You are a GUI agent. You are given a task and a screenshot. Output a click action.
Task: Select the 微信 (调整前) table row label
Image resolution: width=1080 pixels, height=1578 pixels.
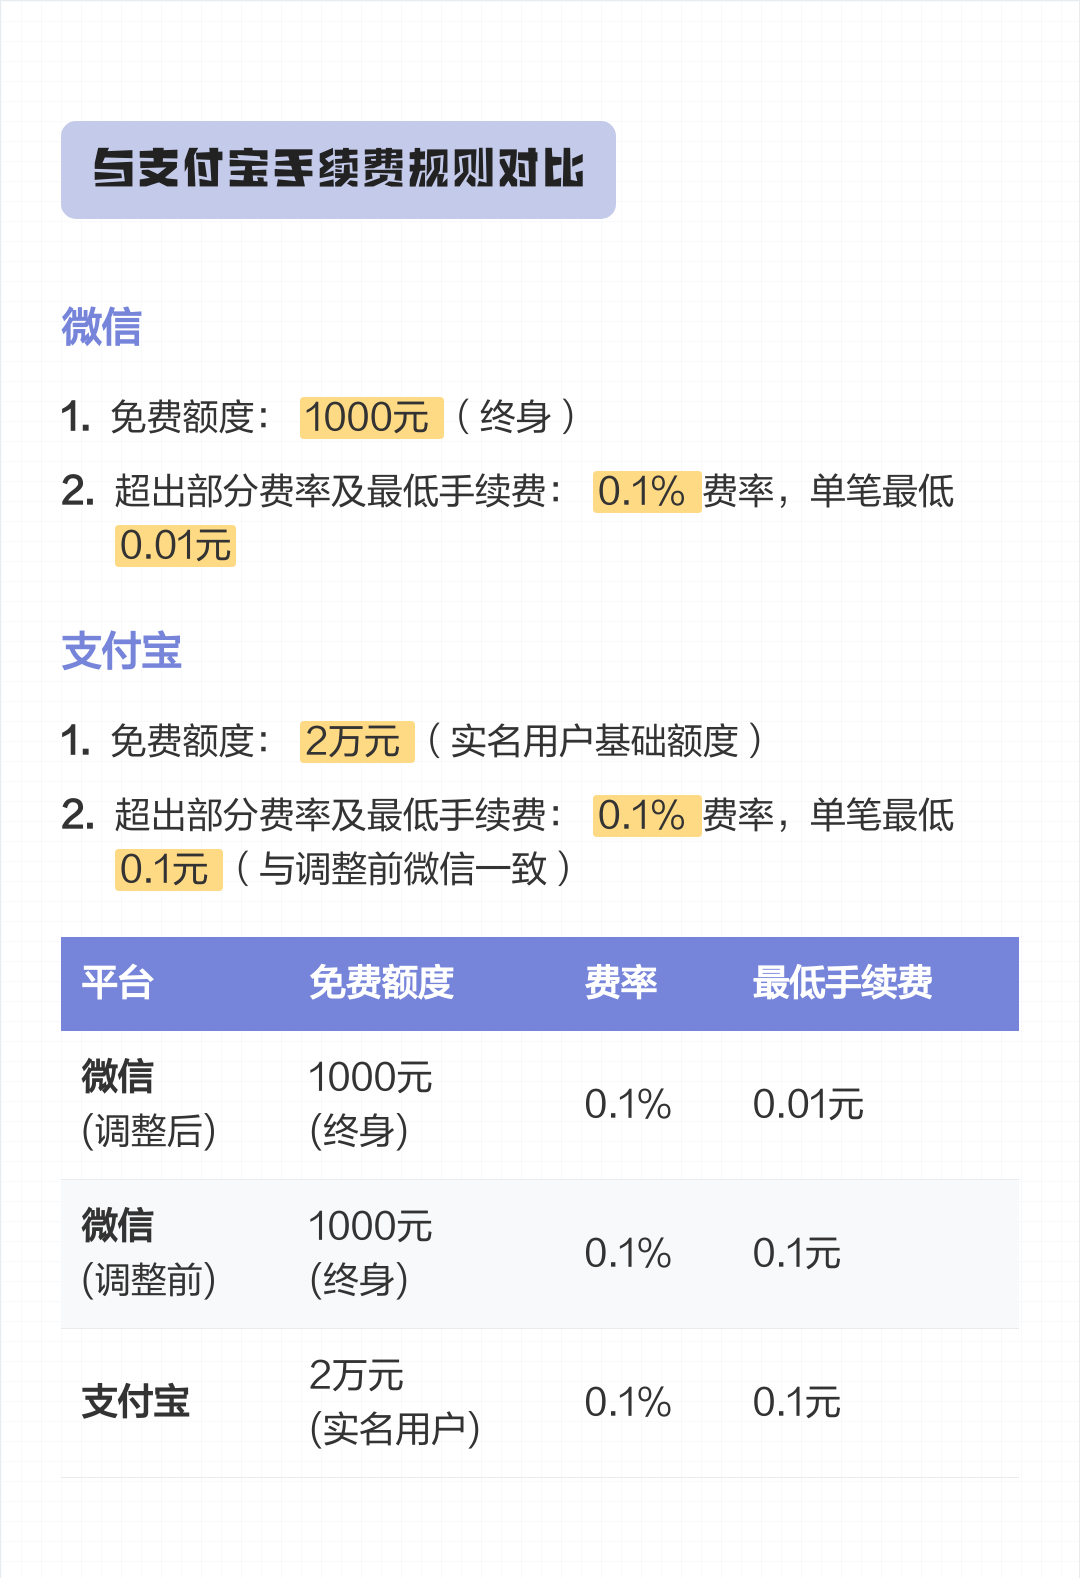click(148, 1253)
